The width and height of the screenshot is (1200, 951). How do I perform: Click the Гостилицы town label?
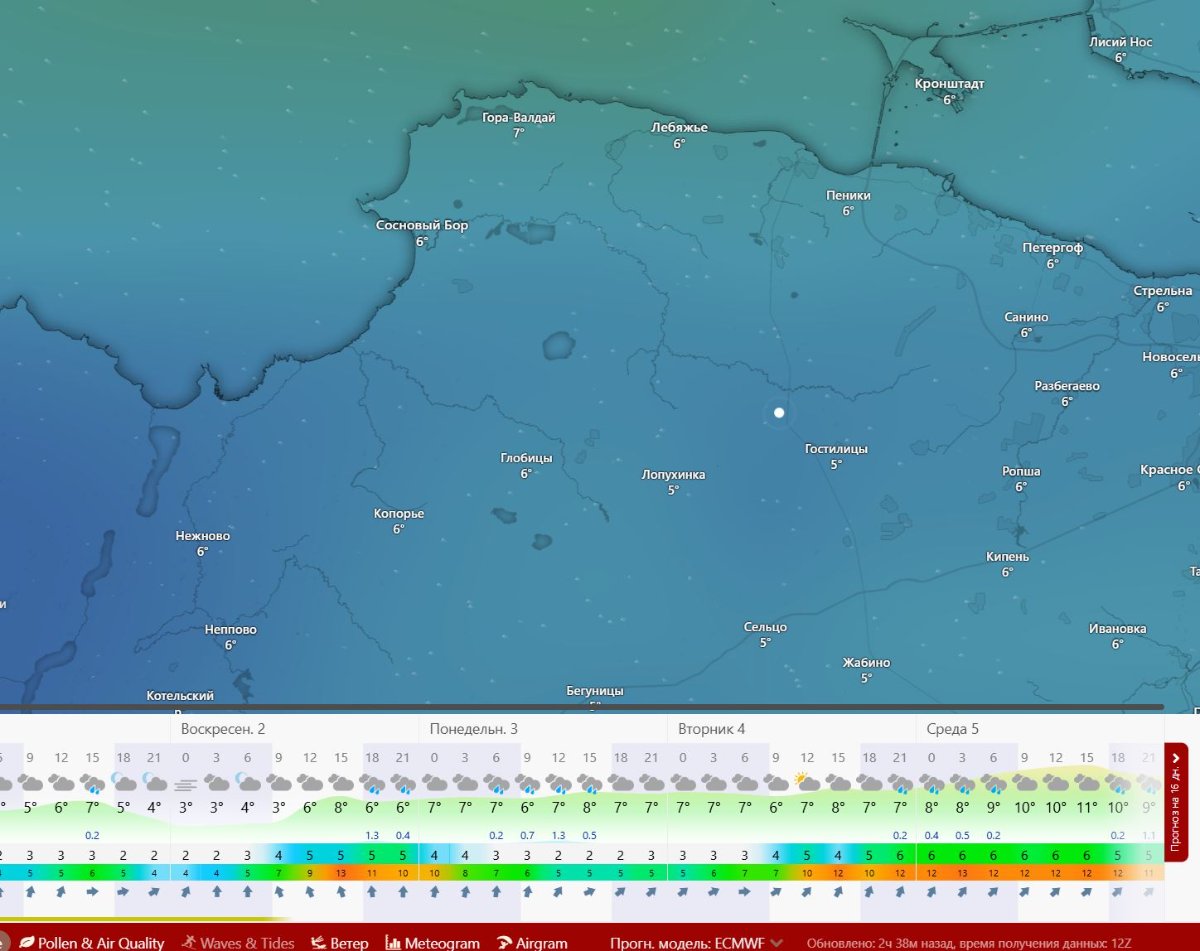[x=836, y=449]
